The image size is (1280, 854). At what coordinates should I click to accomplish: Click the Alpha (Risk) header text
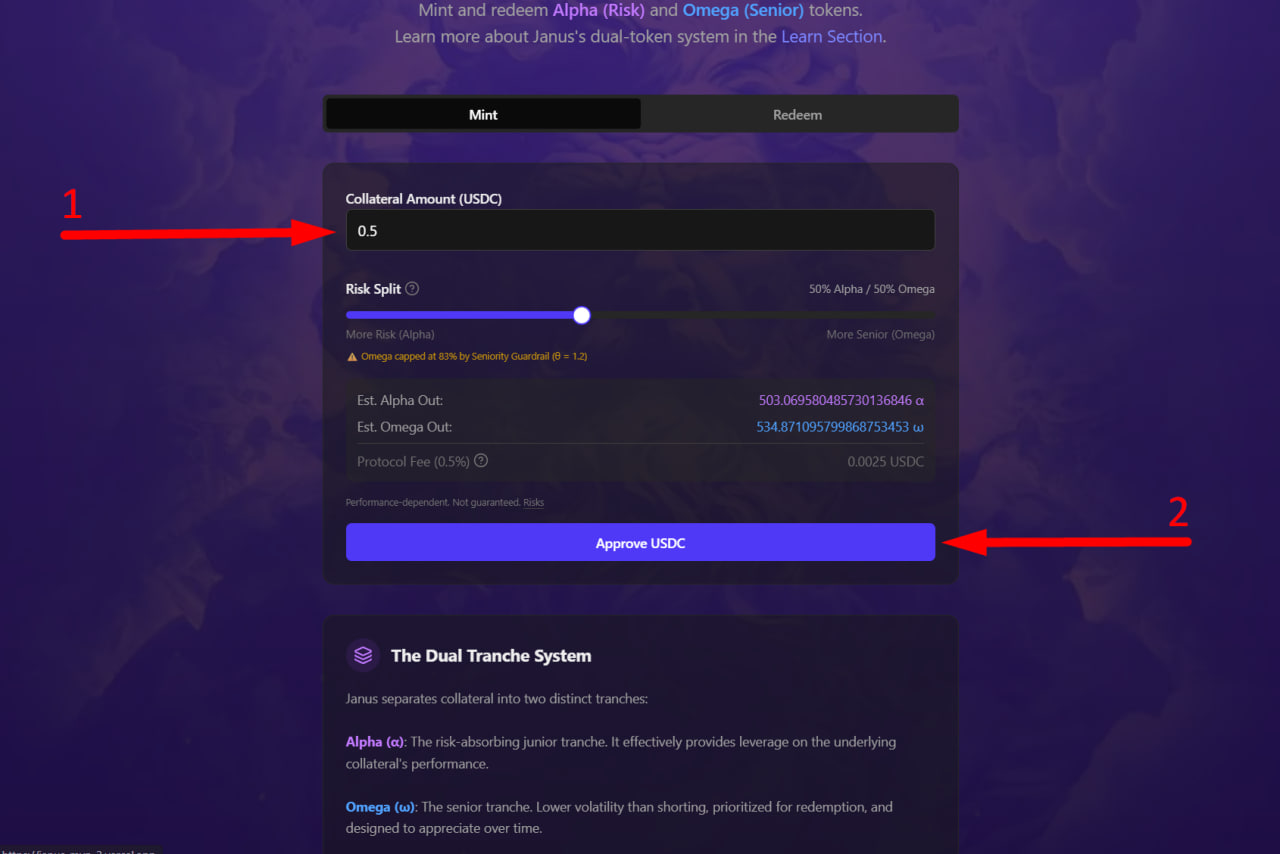pyautogui.click(x=598, y=11)
